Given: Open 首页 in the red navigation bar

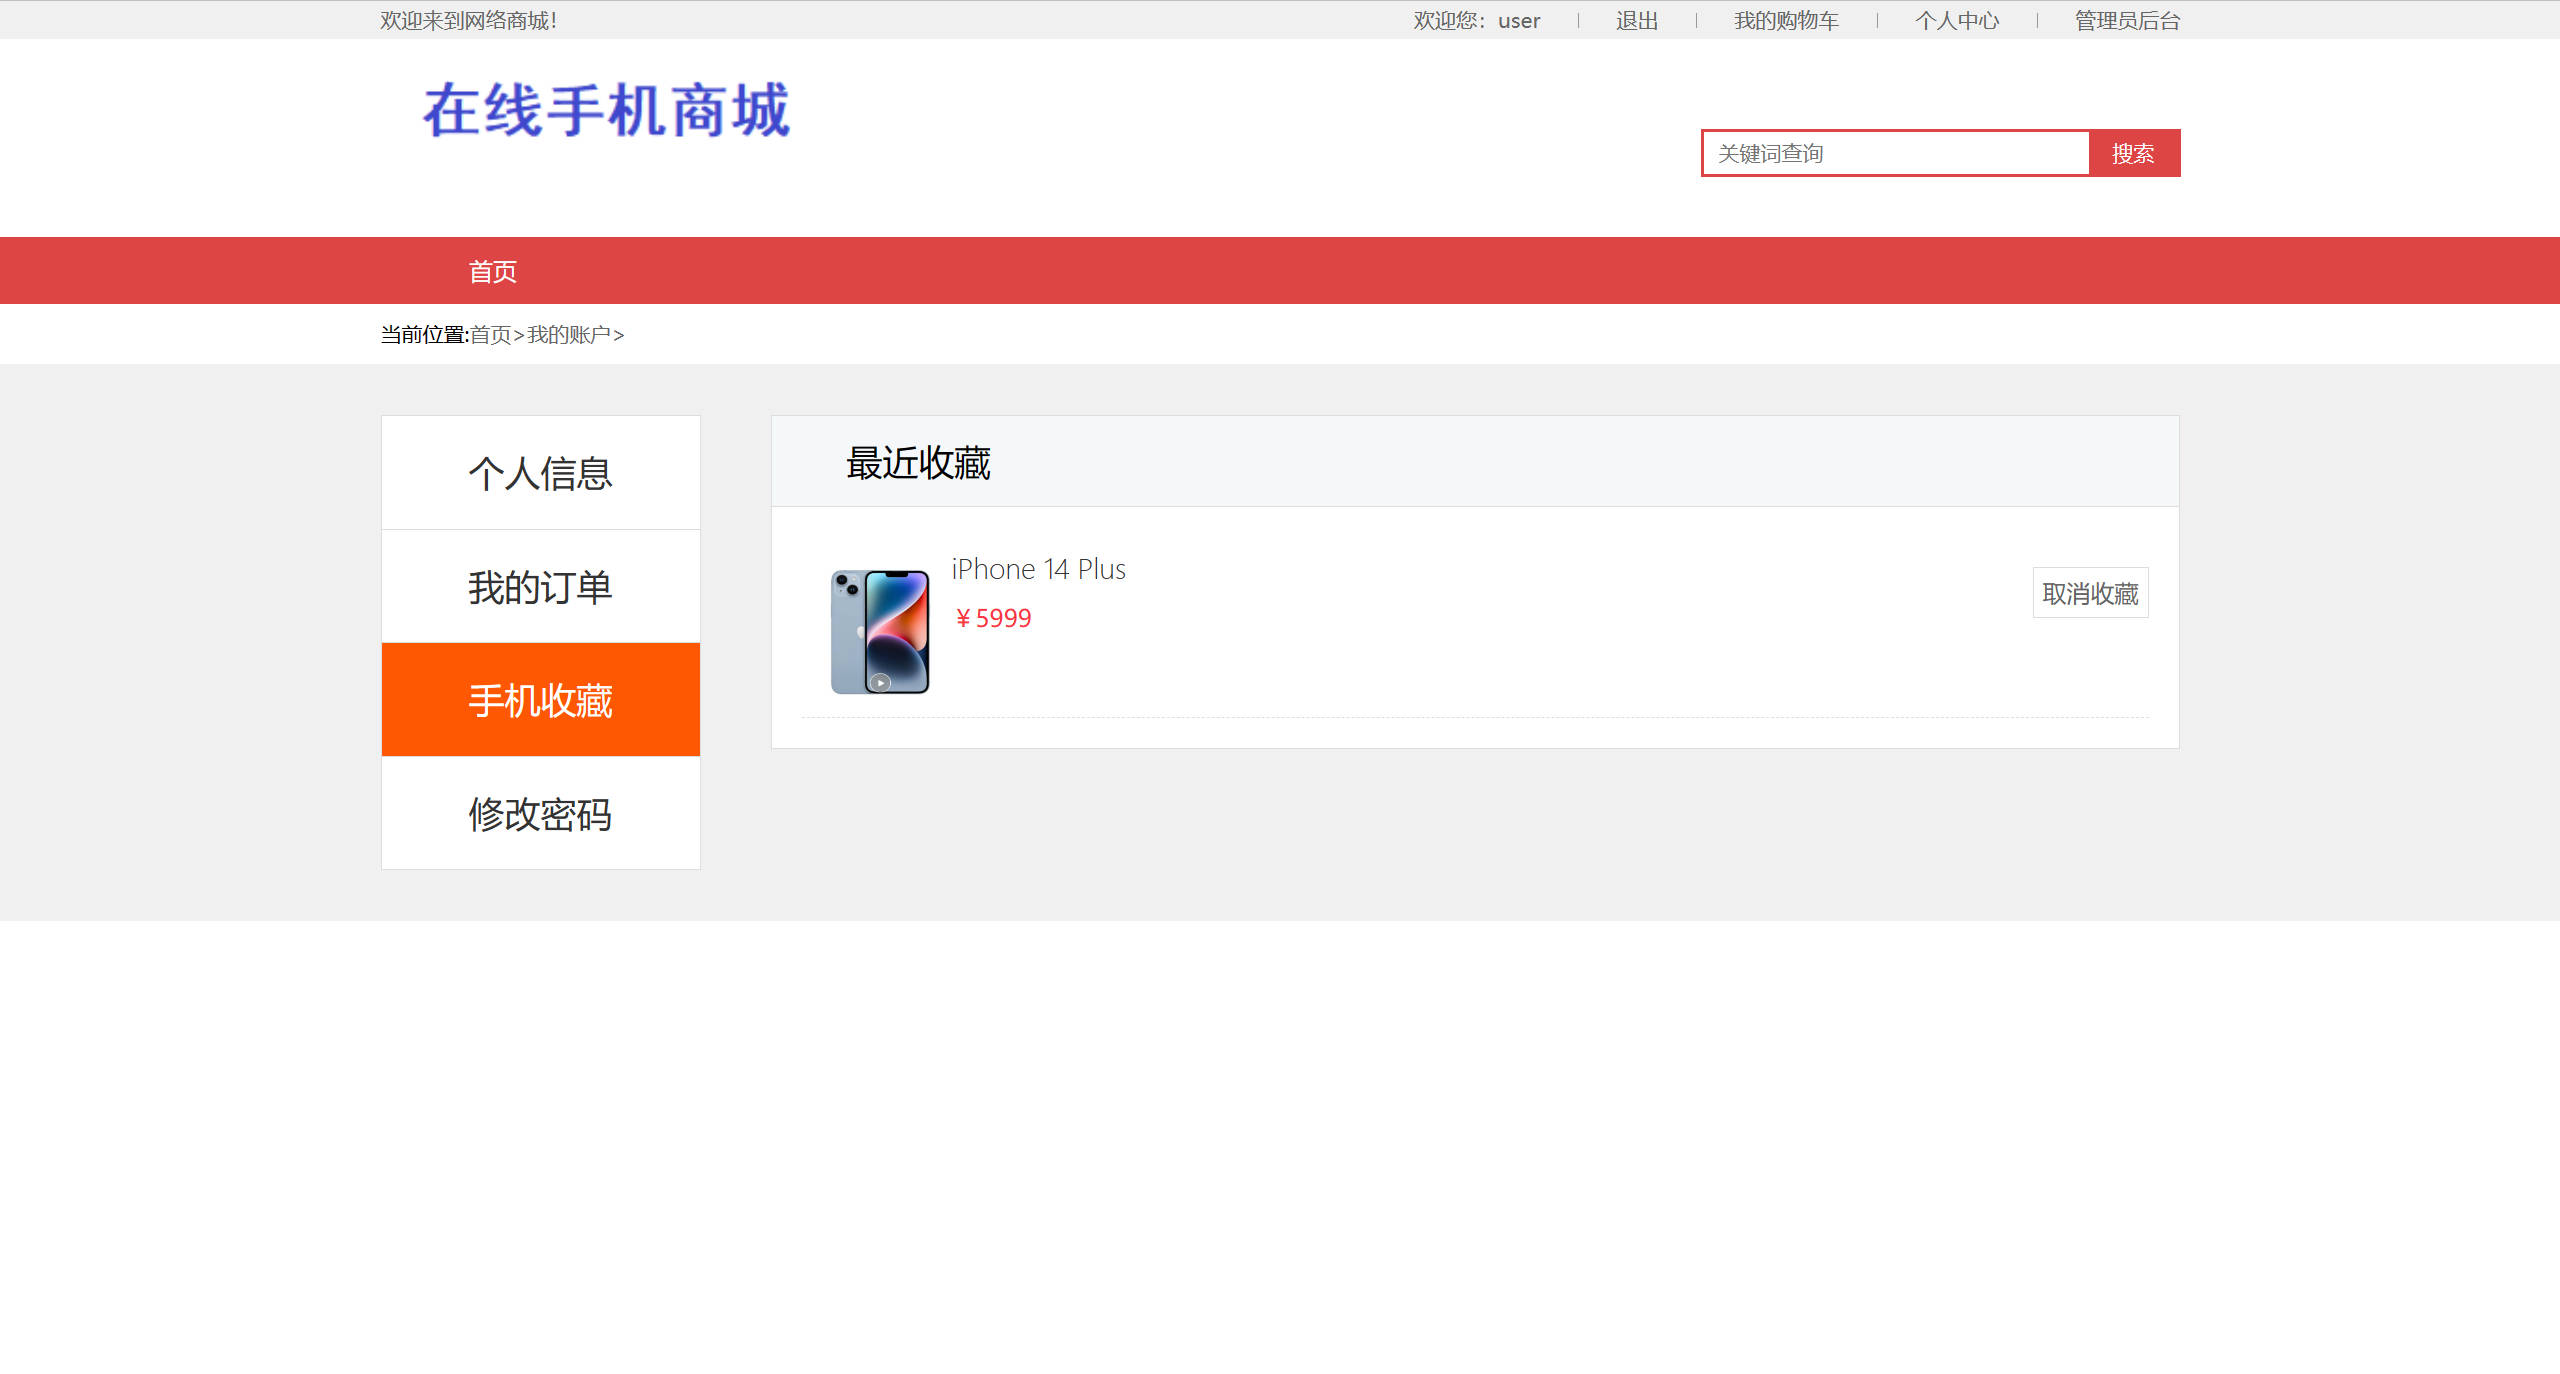Looking at the screenshot, I should (x=492, y=270).
